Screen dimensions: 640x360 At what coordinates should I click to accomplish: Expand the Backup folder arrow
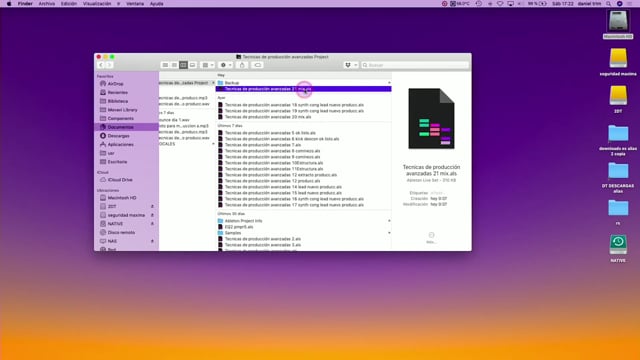(x=389, y=83)
